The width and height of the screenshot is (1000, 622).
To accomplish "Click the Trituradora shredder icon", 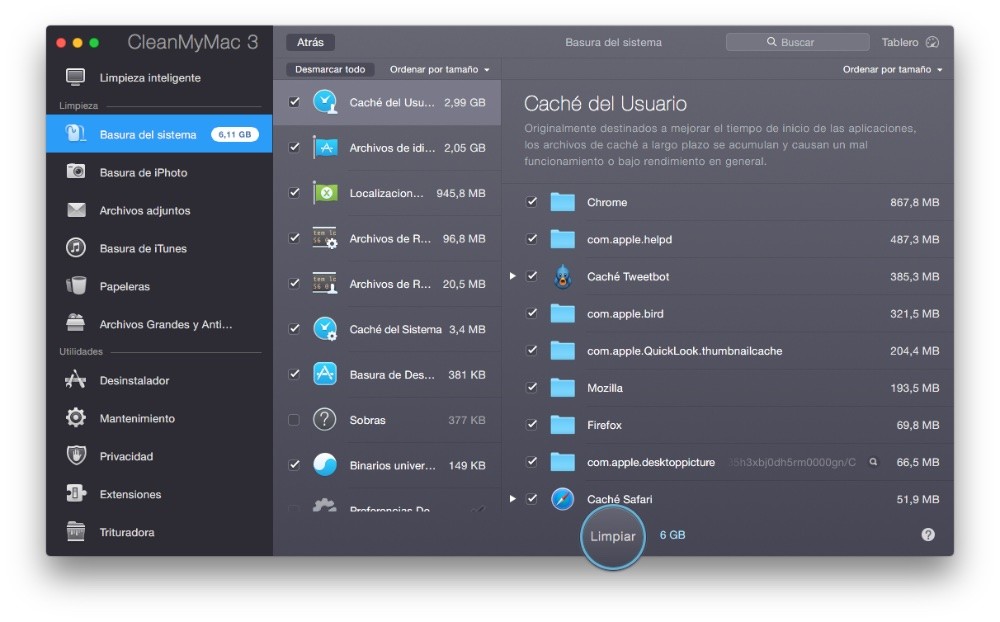I will tap(75, 531).
